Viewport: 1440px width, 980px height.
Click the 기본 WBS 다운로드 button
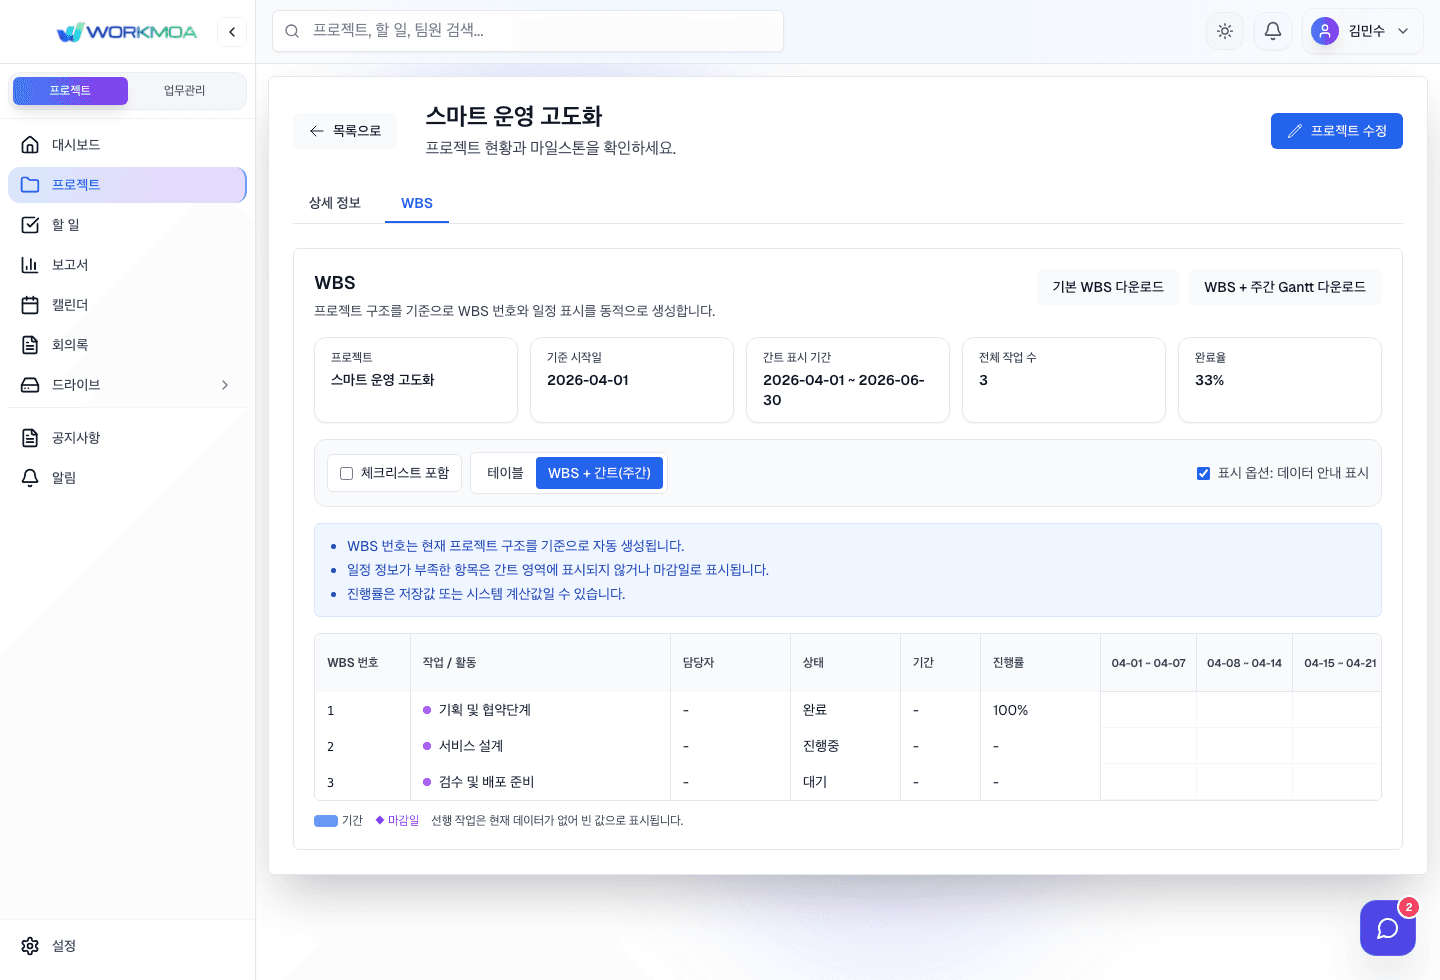click(x=1108, y=287)
